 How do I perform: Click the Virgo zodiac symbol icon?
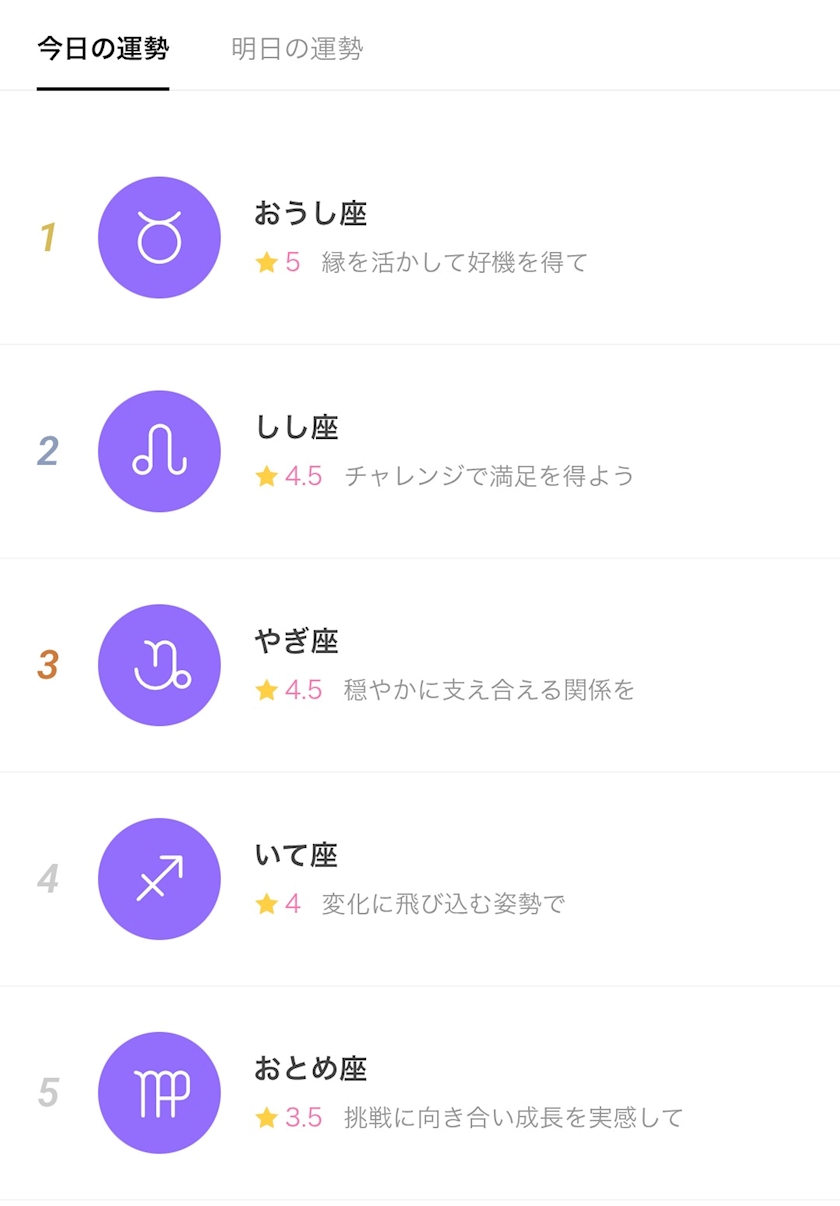click(x=159, y=1093)
